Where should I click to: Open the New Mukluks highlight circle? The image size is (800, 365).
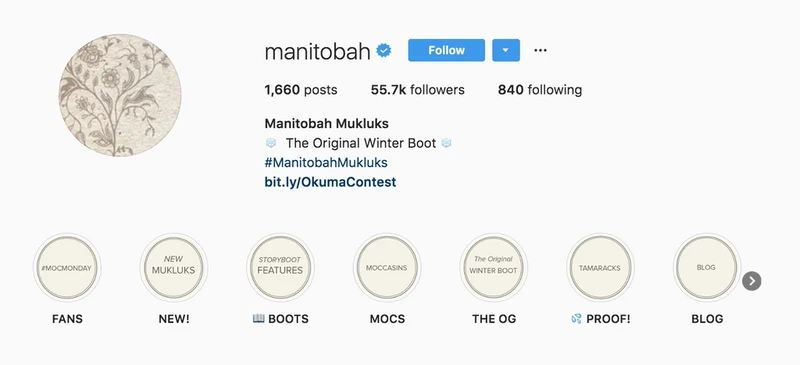click(174, 267)
